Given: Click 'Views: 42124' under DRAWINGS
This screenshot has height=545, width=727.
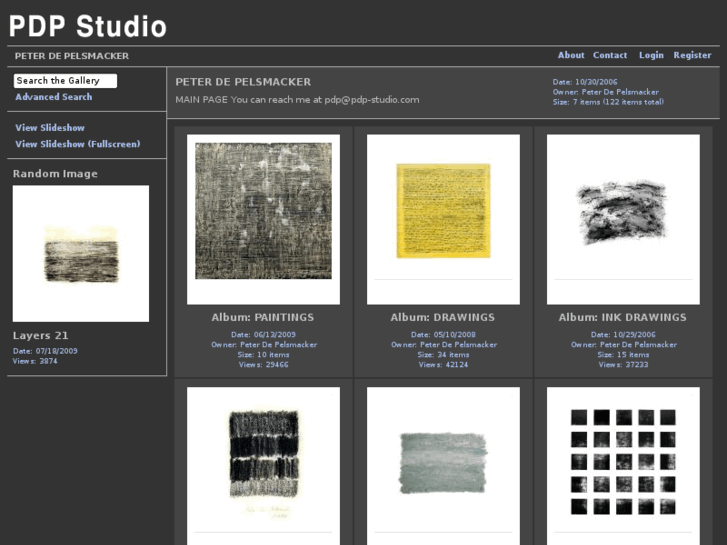Looking at the screenshot, I should click(x=443, y=365).
